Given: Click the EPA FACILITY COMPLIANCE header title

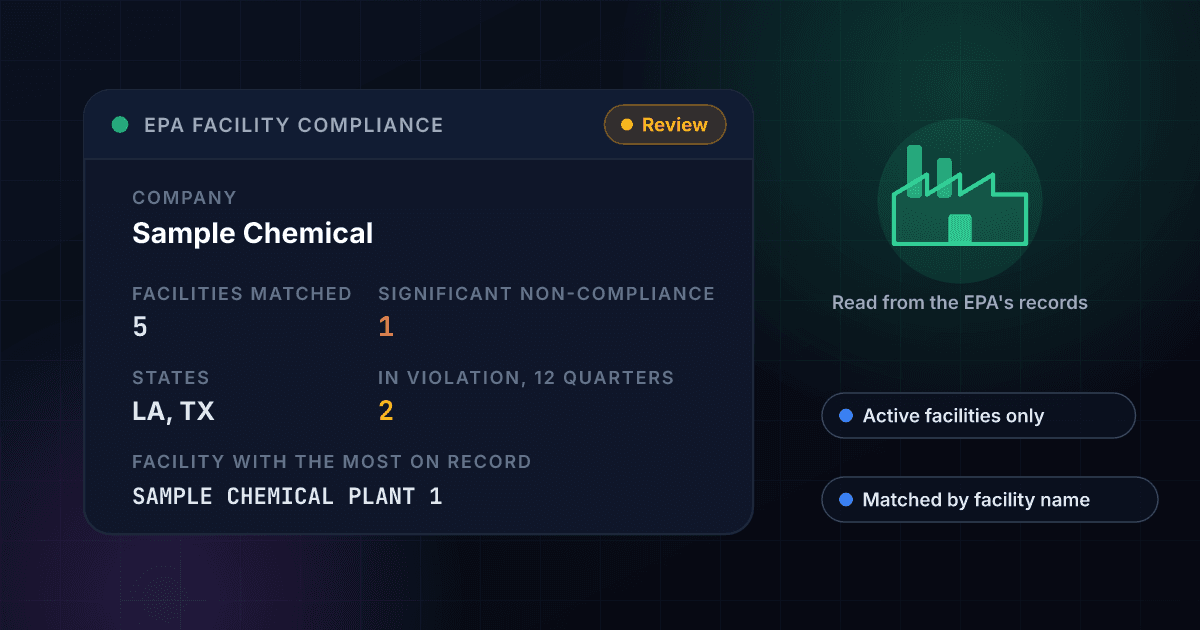Looking at the screenshot, I should click(x=293, y=125).
